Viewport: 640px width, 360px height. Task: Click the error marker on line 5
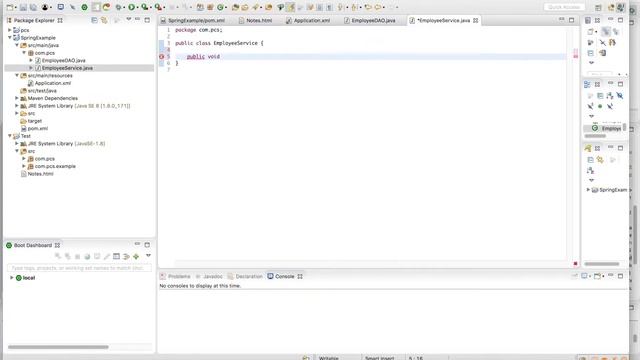click(162, 56)
